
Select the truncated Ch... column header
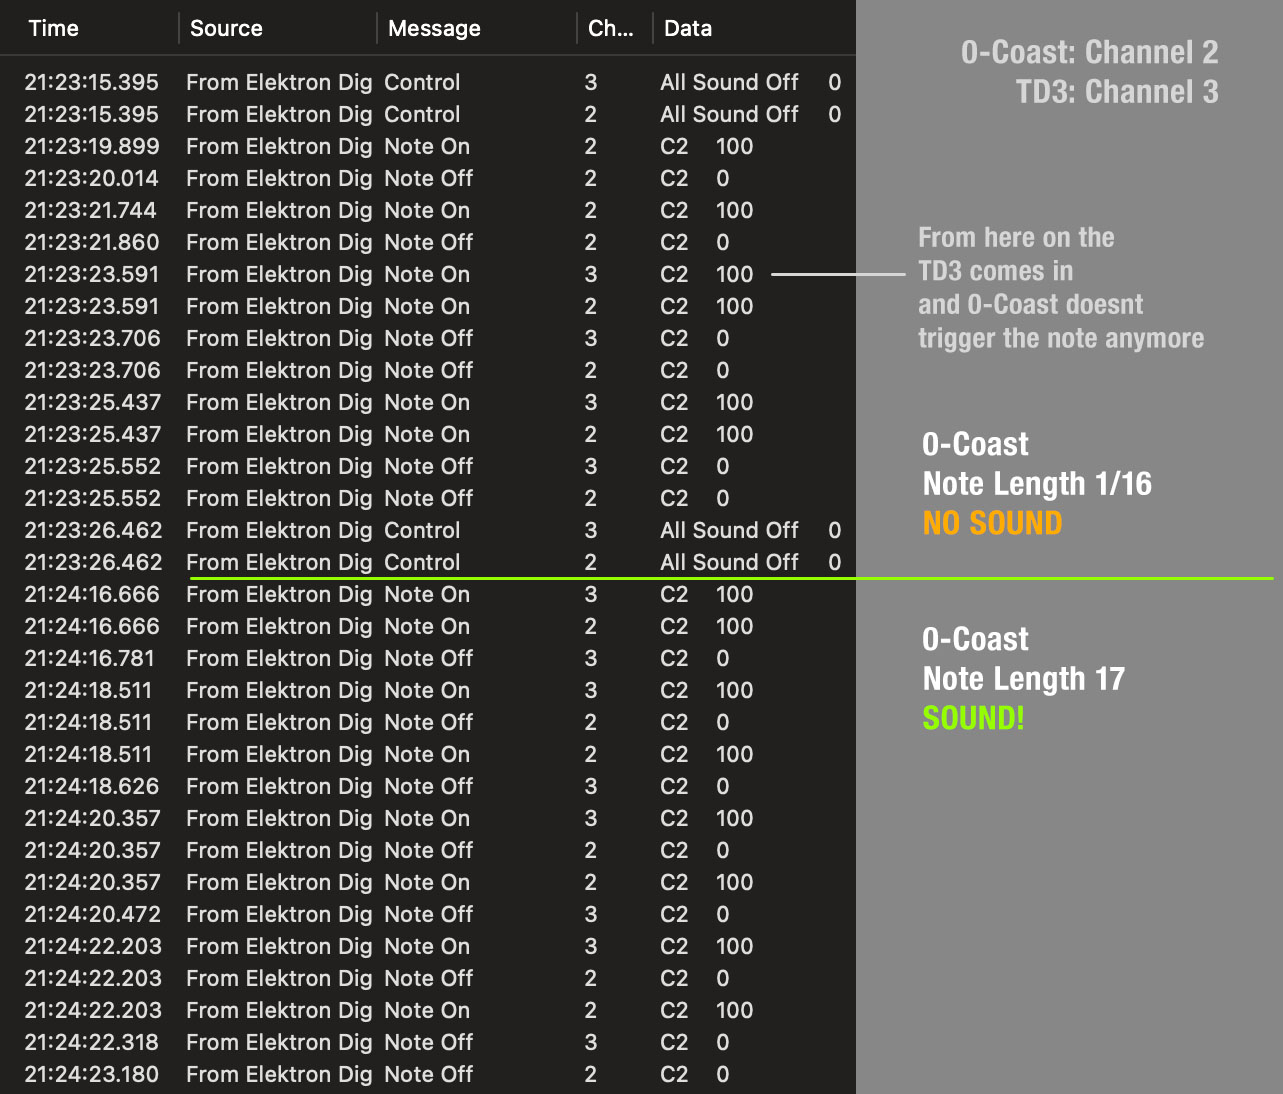click(x=610, y=28)
